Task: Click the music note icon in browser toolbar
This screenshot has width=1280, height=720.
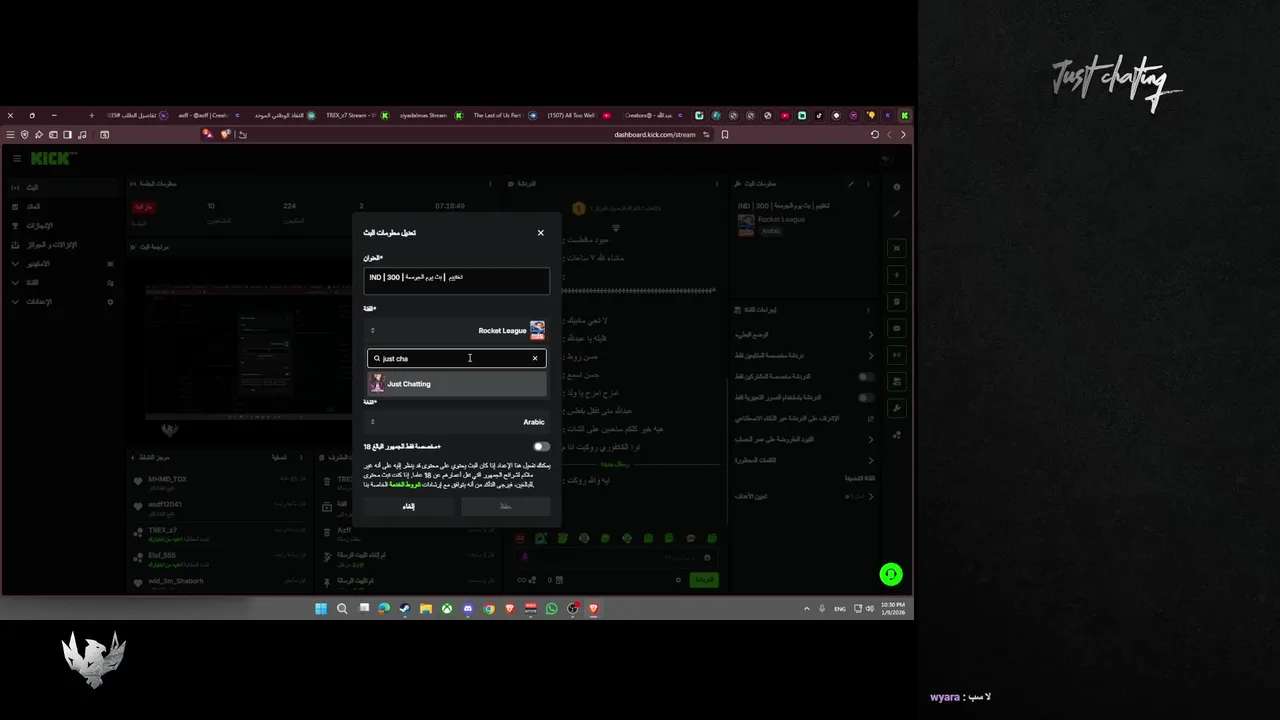Action: point(82,135)
